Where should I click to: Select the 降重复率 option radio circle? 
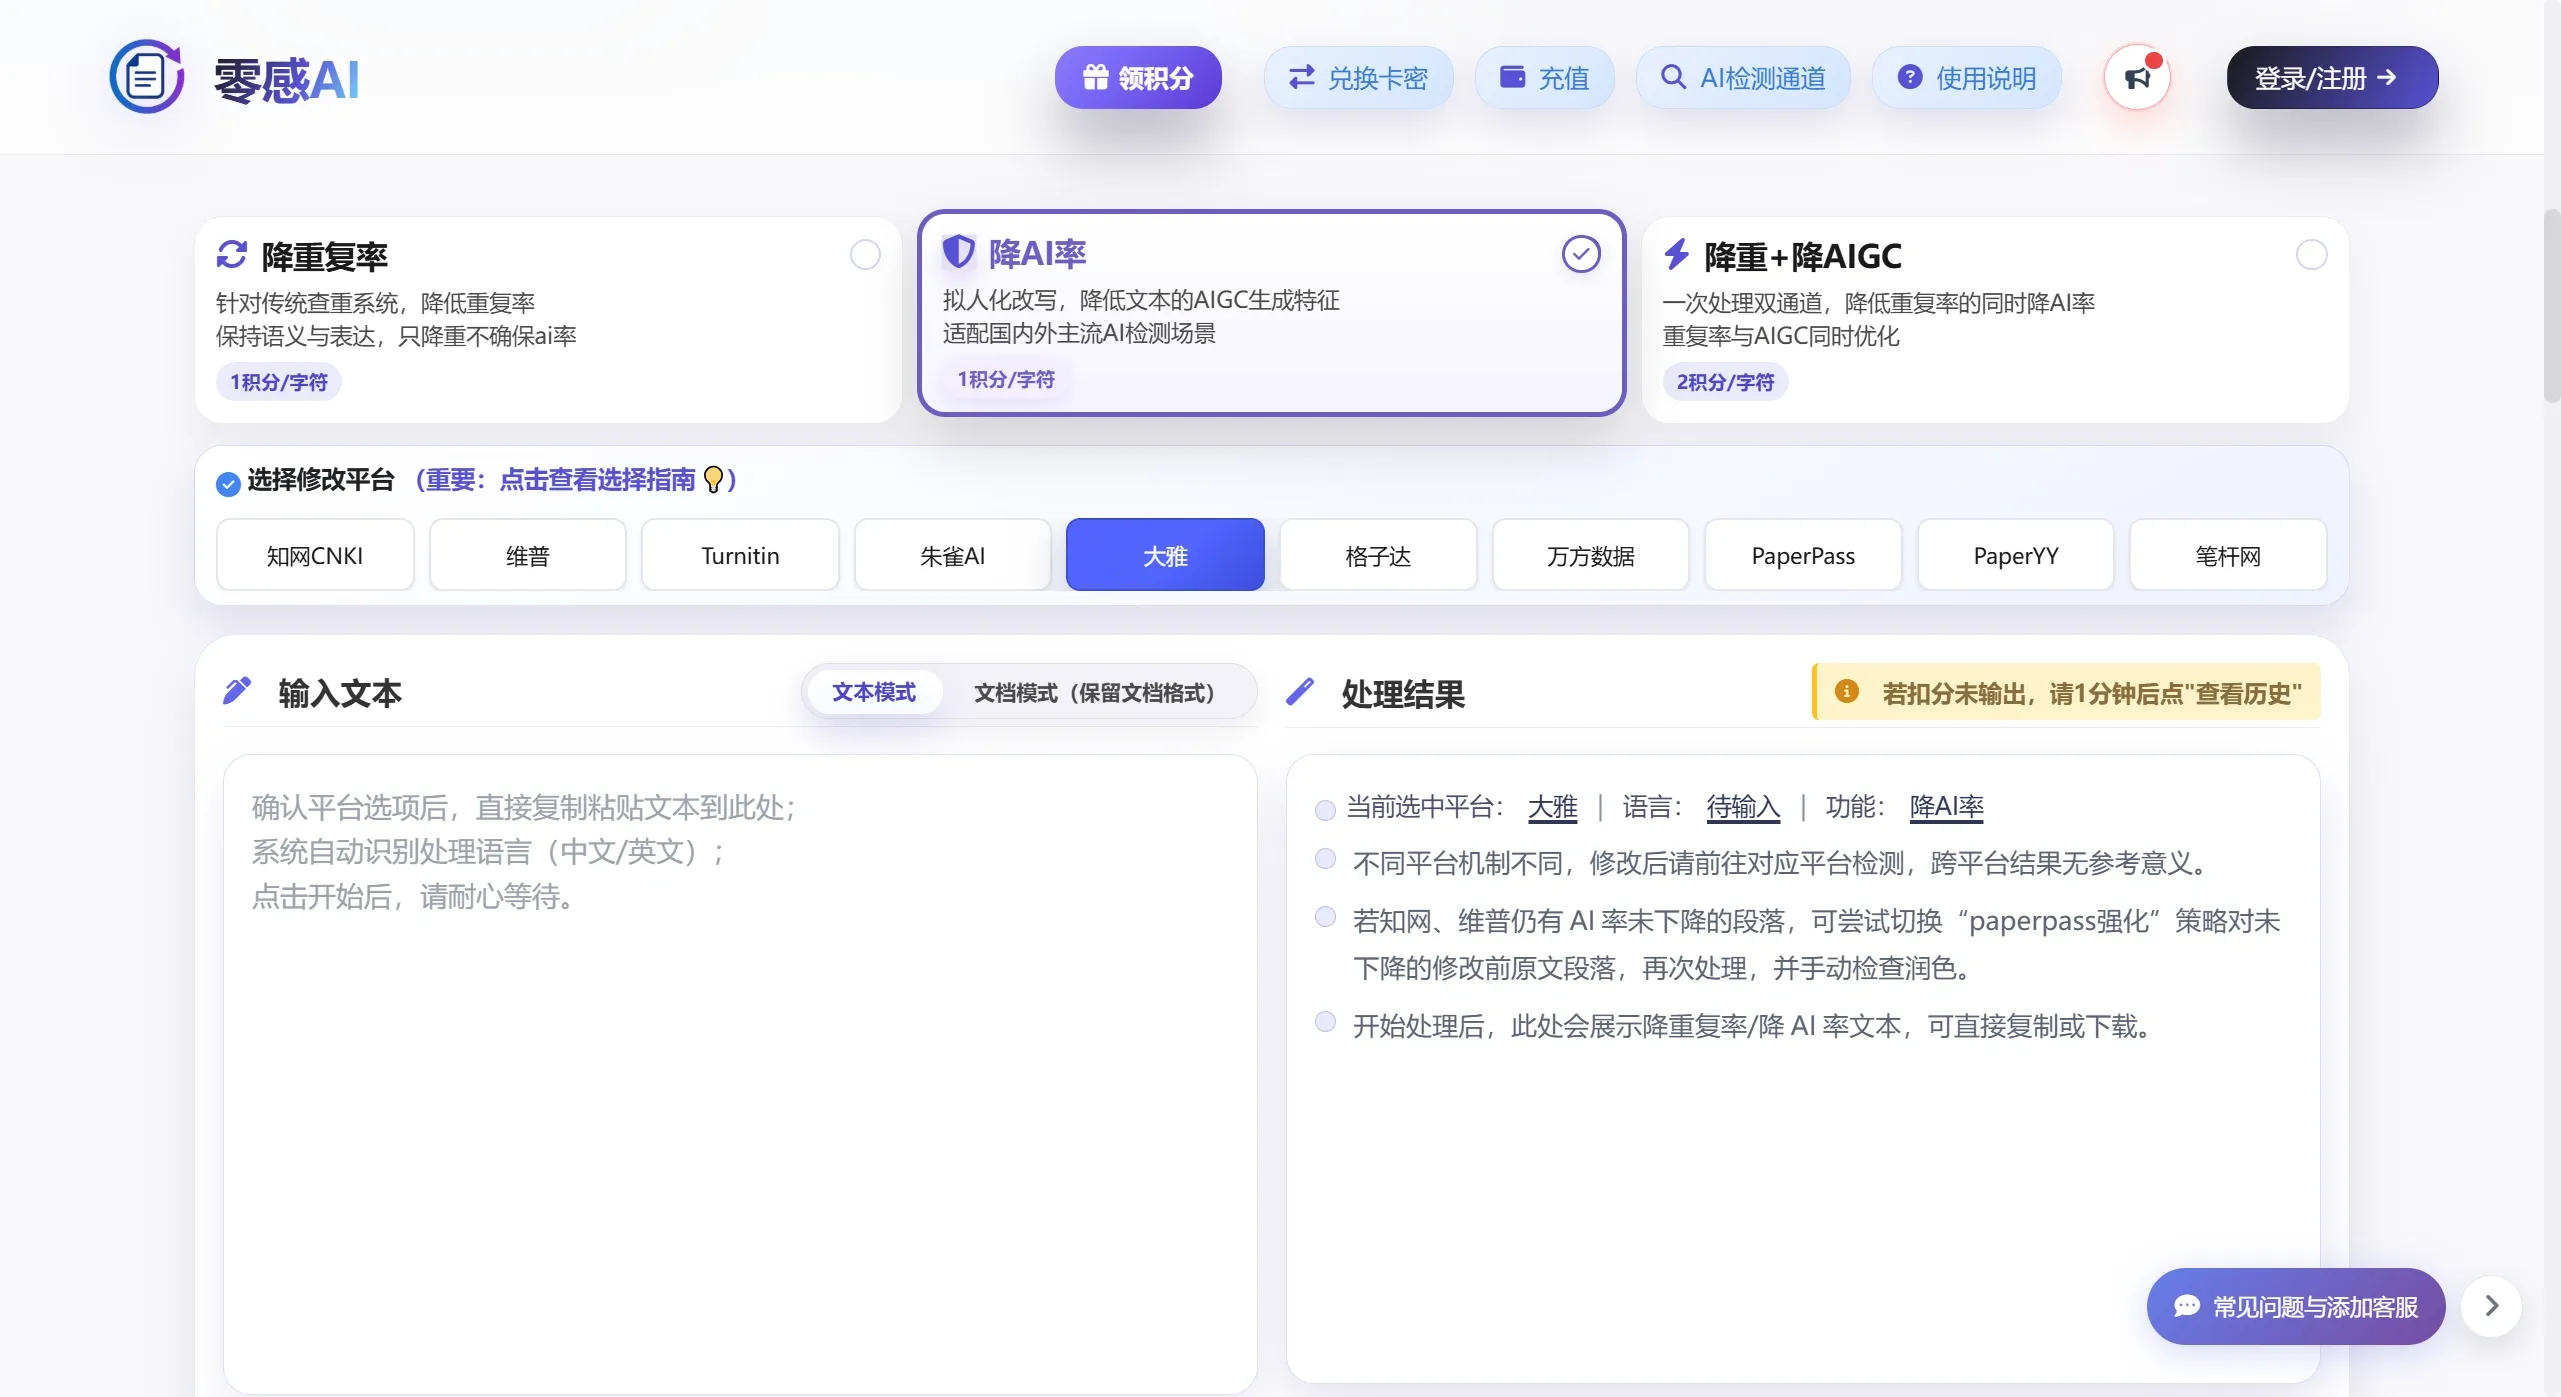point(864,254)
